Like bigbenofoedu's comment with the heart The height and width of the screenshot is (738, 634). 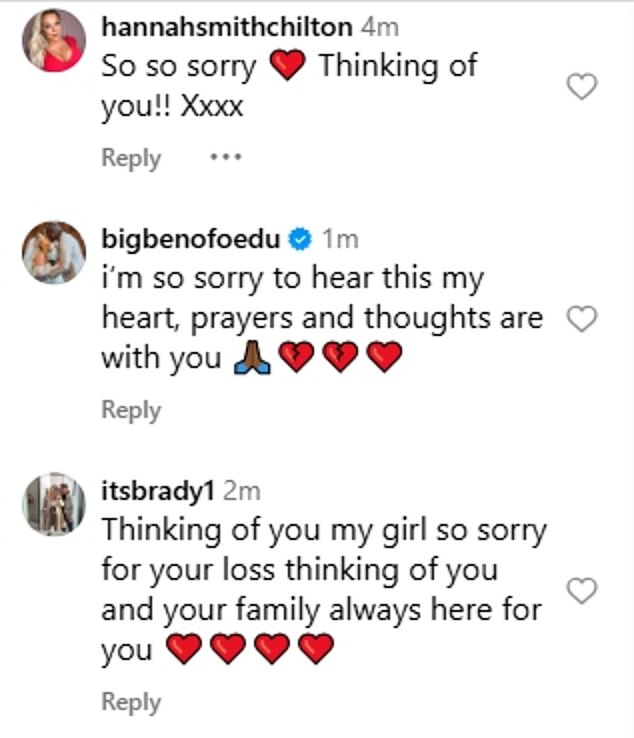click(581, 319)
